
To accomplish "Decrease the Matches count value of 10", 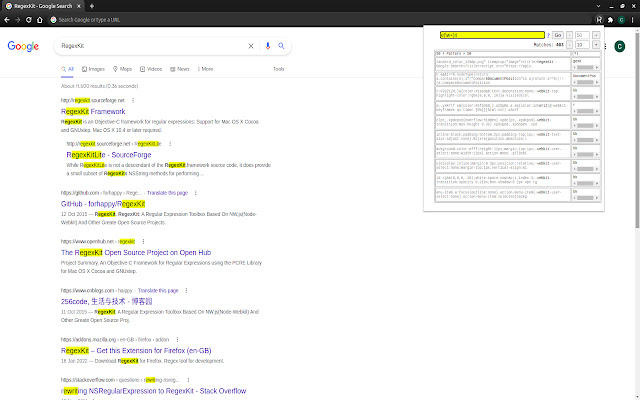I will pos(569,45).
